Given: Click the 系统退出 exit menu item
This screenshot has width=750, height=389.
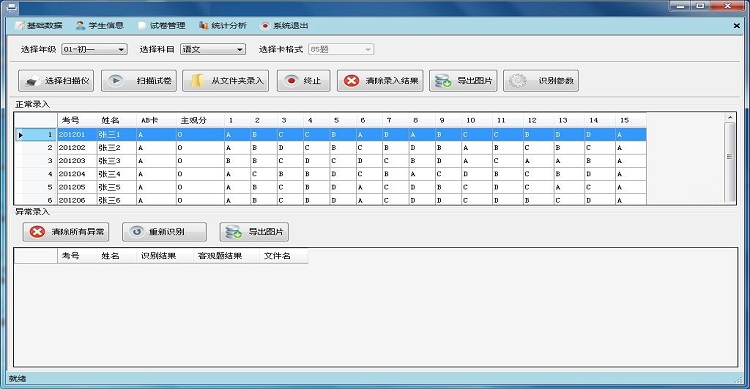Looking at the screenshot, I should [285, 26].
